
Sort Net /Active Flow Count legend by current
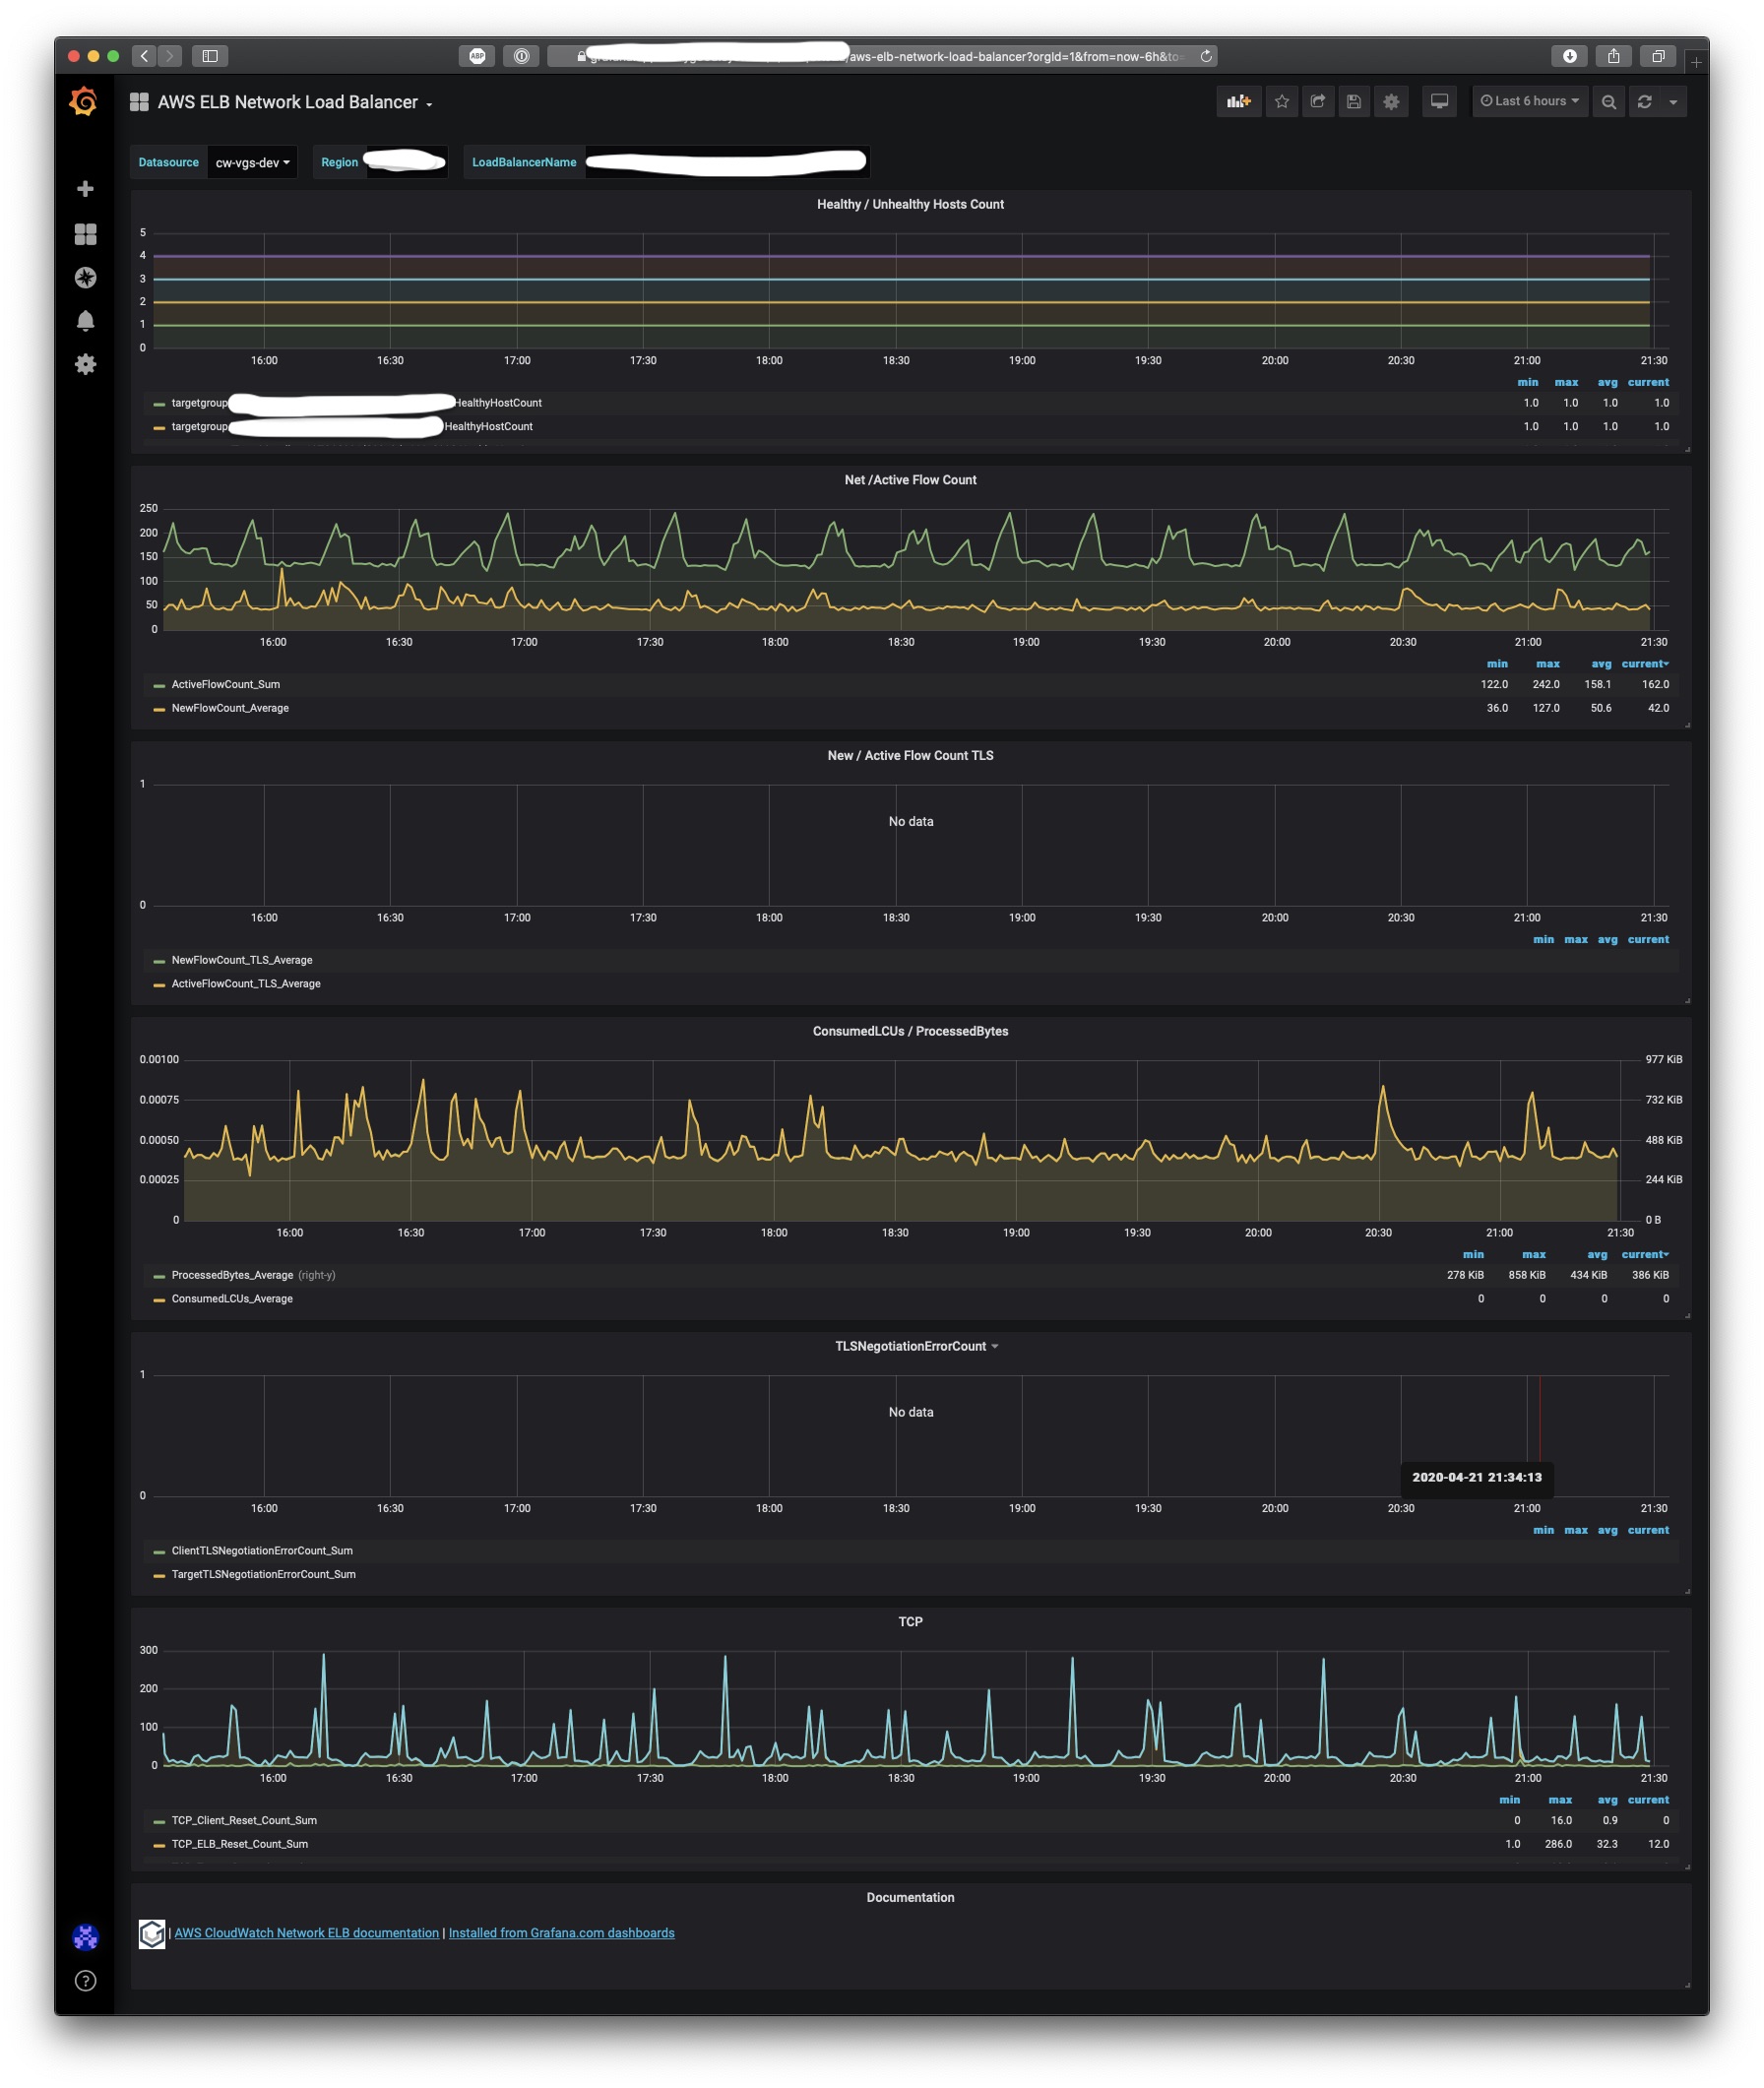1645,665
